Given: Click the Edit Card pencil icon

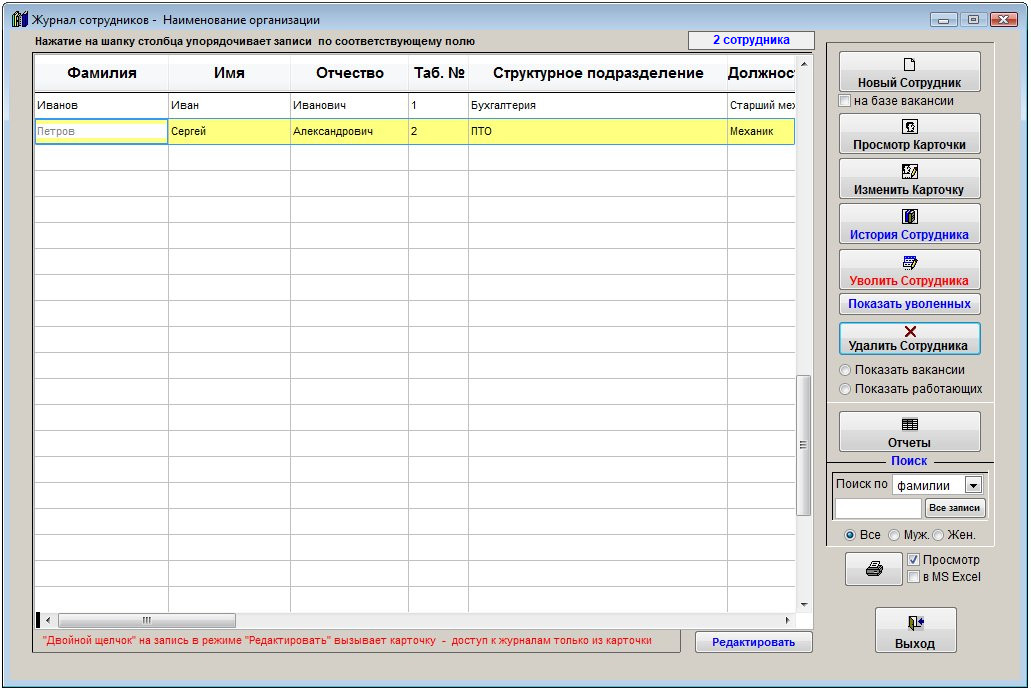Looking at the screenshot, I should point(909,171).
